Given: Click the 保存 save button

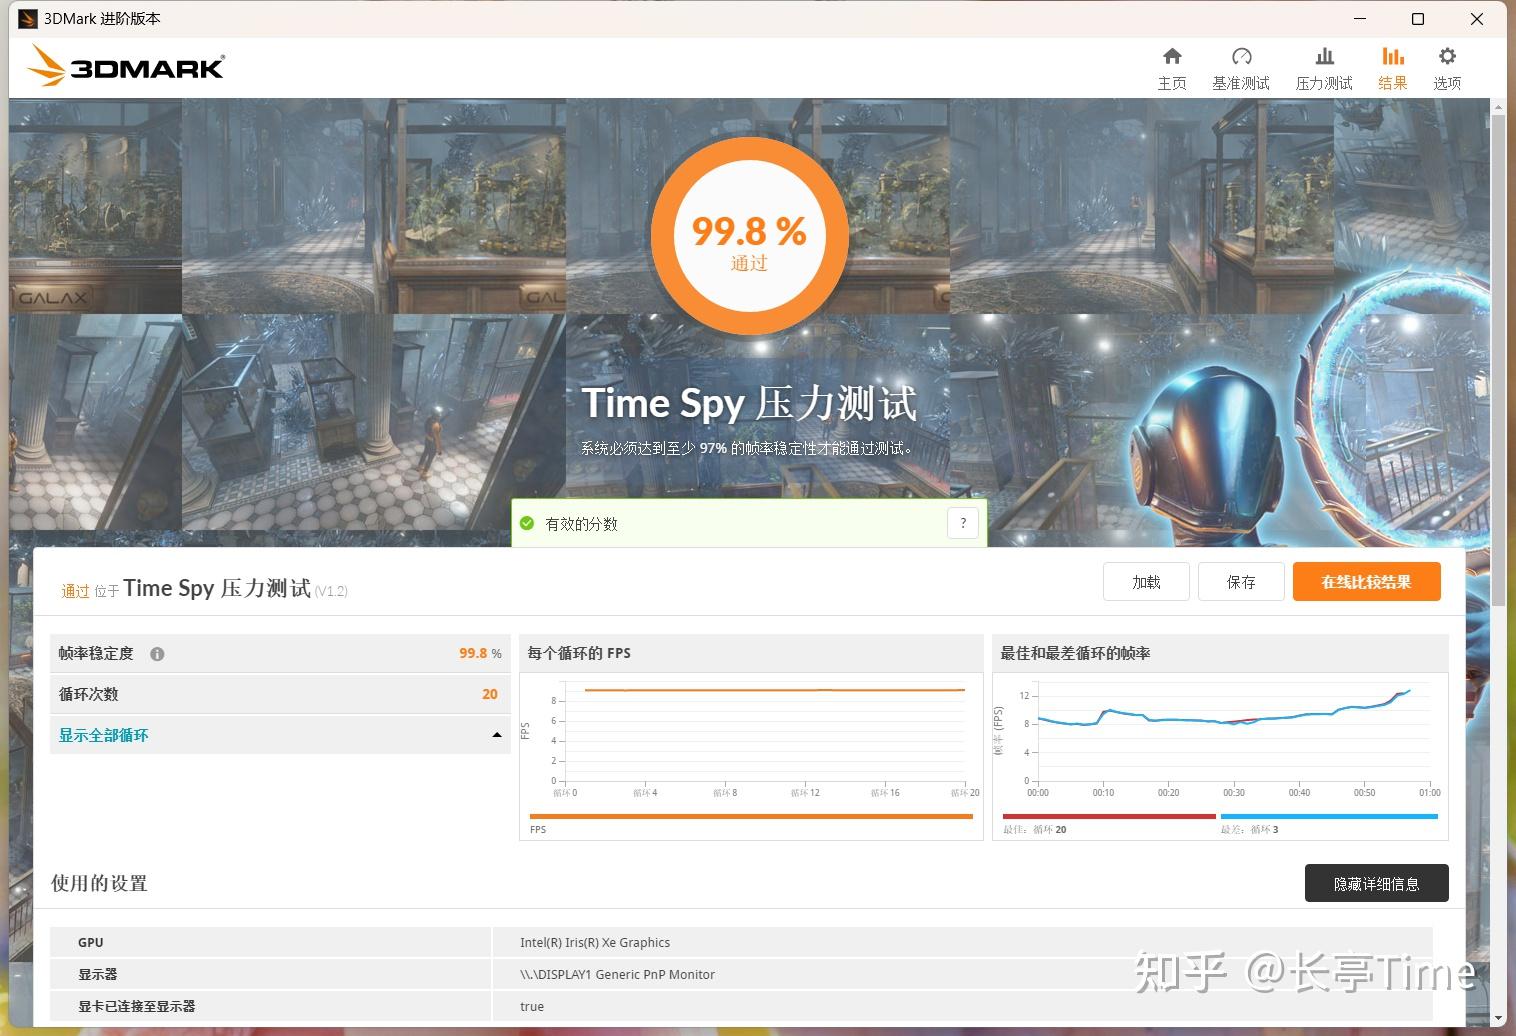Looking at the screenshot, I should (1241, 581).
